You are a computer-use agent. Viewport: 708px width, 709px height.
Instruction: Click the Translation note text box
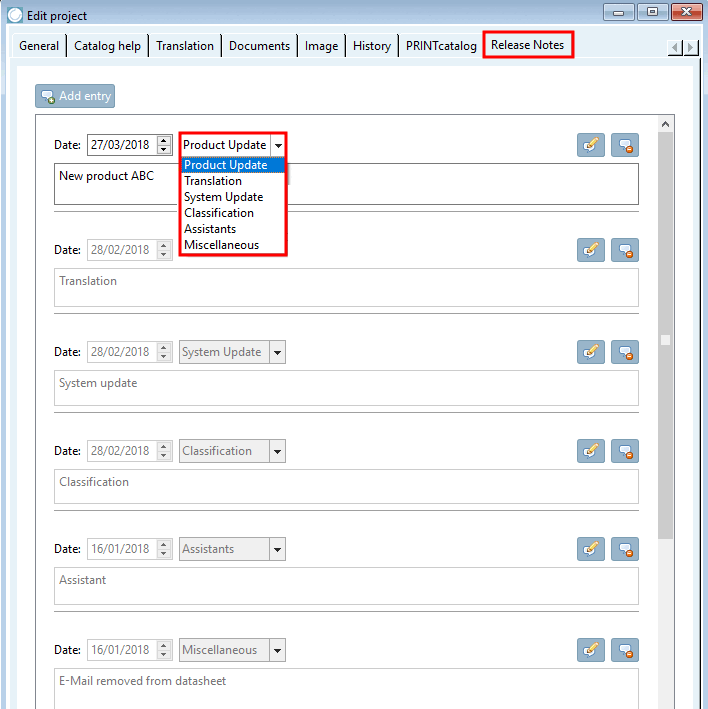click(346, 288)
